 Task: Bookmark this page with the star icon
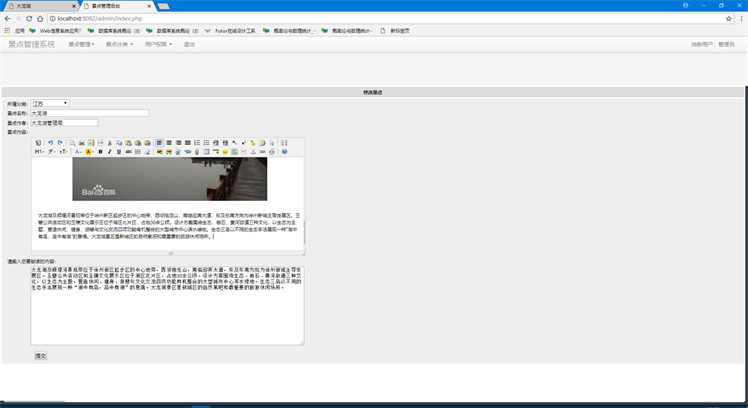[x=728, y=18]
